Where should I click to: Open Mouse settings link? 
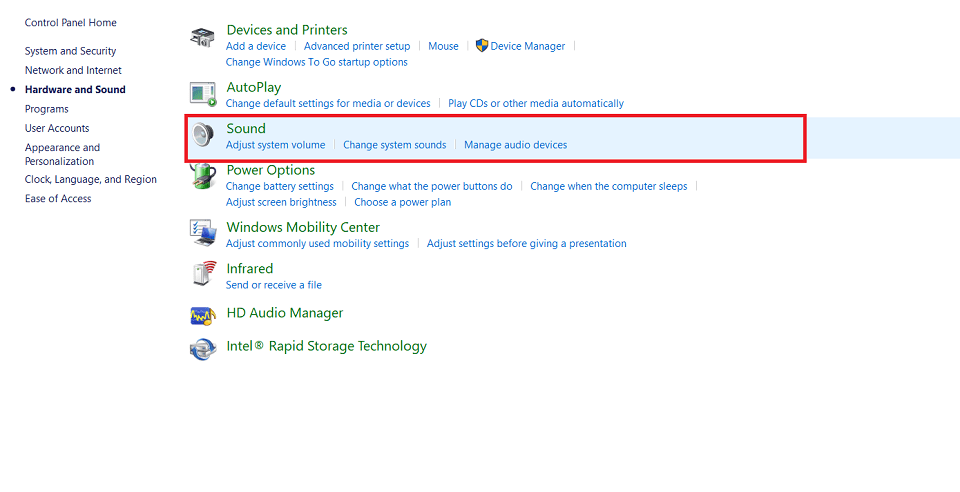point(443,46)
